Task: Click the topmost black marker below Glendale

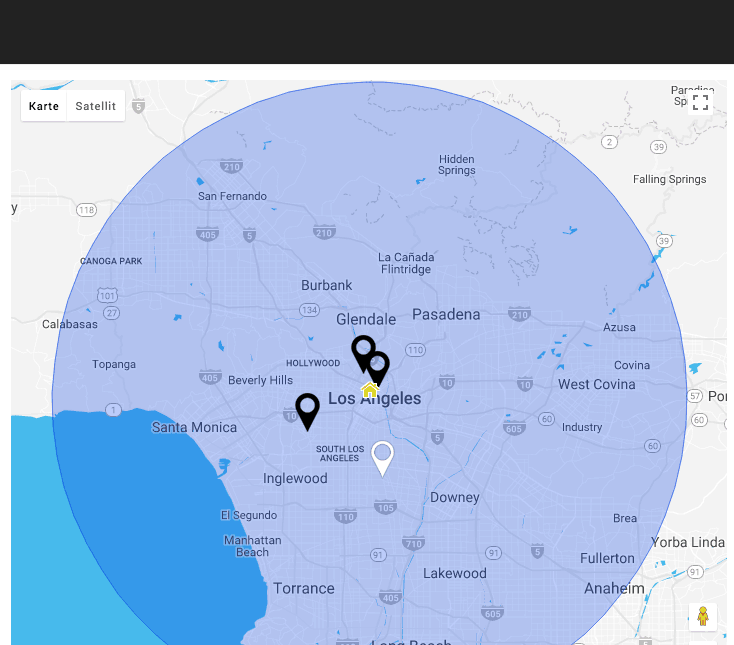Action: (363, 350)
